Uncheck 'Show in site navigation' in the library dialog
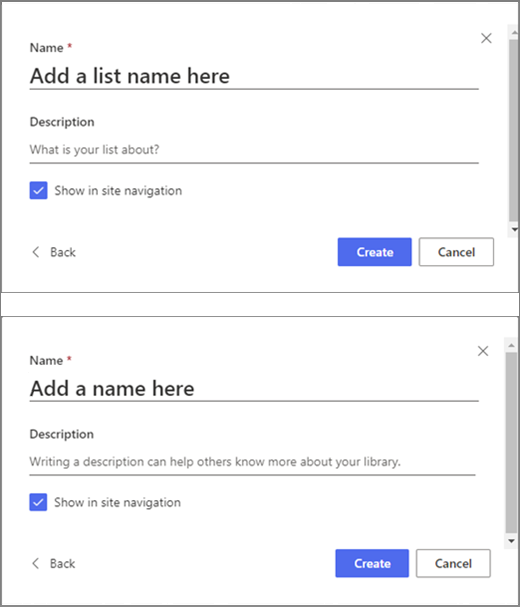 click(38, 502)
